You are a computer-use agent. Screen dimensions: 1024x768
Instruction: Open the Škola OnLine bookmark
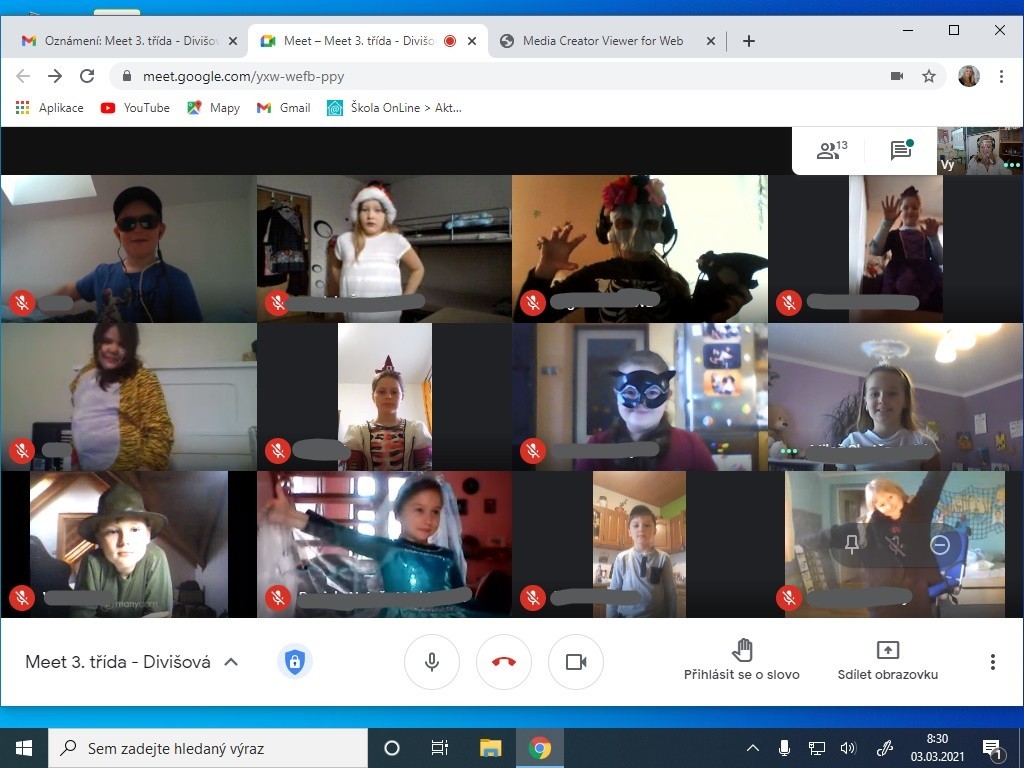(395, 108)
